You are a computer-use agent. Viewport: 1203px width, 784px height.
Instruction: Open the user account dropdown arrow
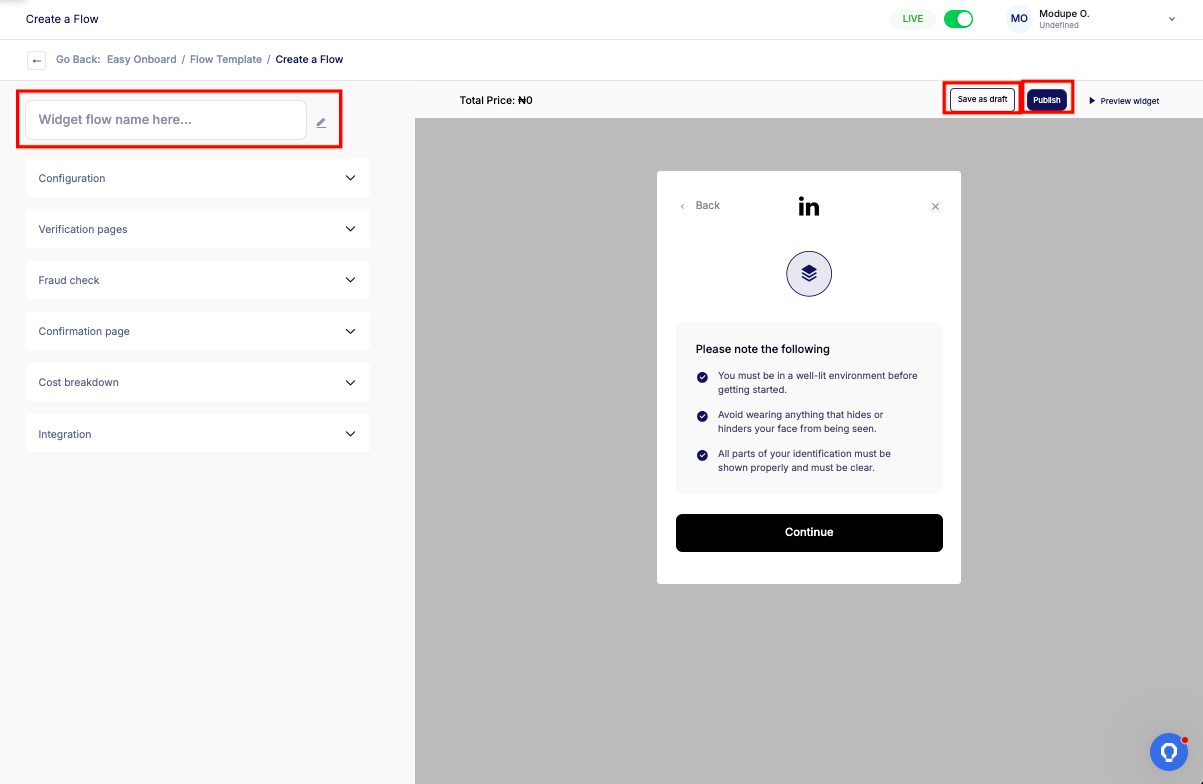pos(1172,19)
